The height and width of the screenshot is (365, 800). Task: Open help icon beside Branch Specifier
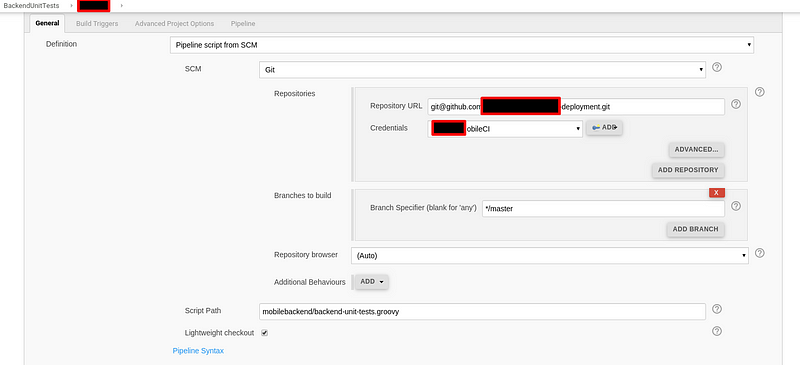736,206
